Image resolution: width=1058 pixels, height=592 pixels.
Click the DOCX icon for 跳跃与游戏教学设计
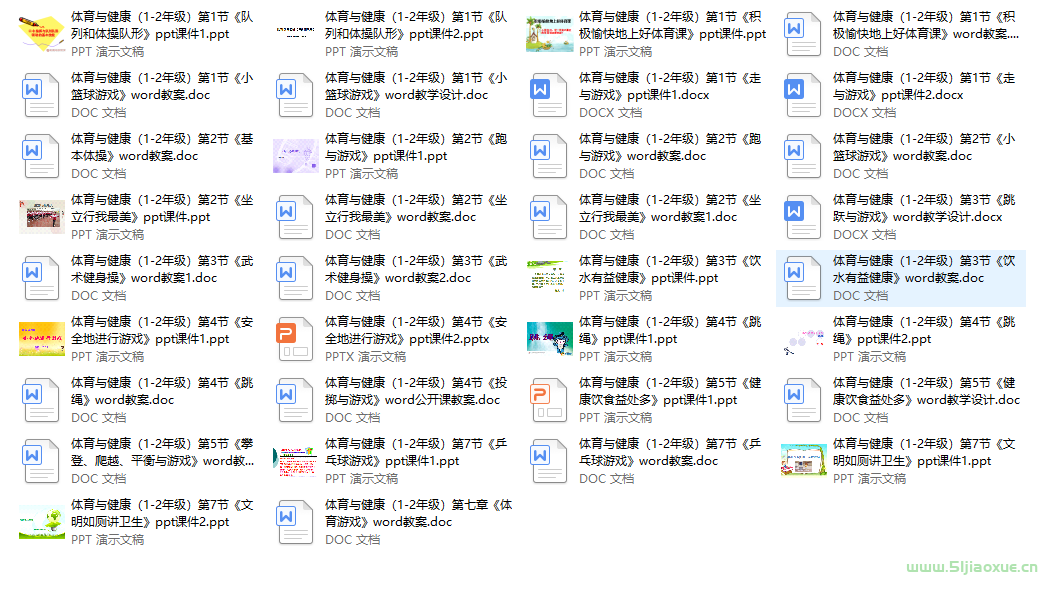tap(803, 216)
